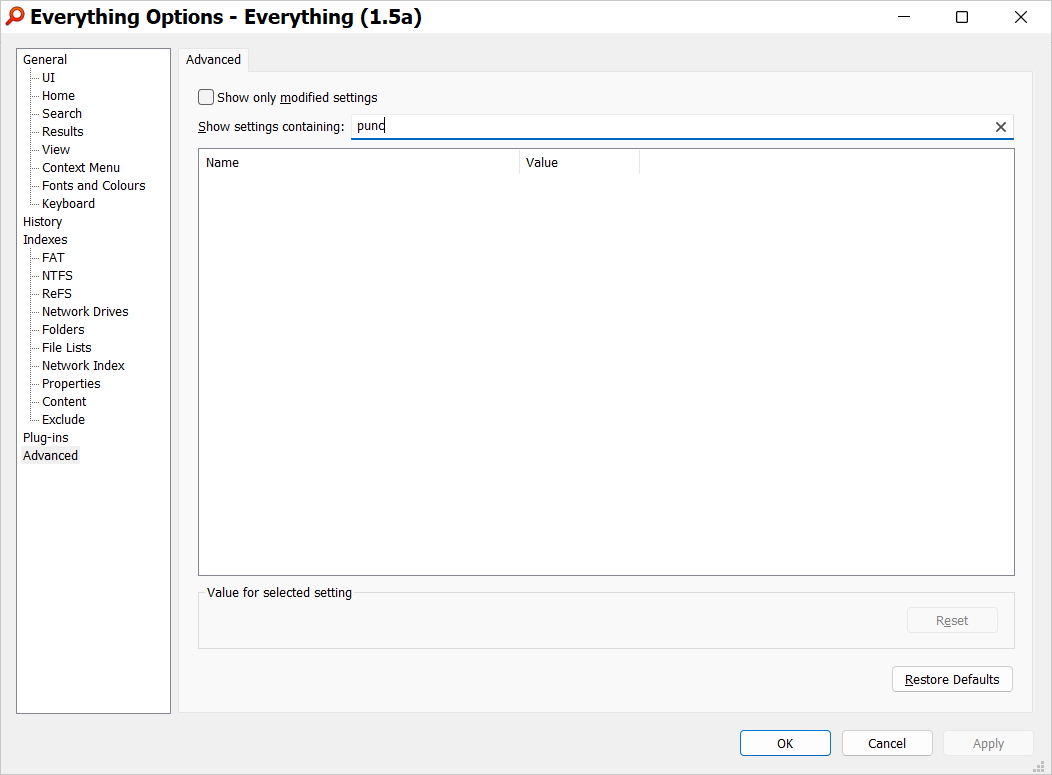Select Search in the options tree
The height and width of the screenshot is (775, 1052).
pyautogui.click(x=62, y=114)
